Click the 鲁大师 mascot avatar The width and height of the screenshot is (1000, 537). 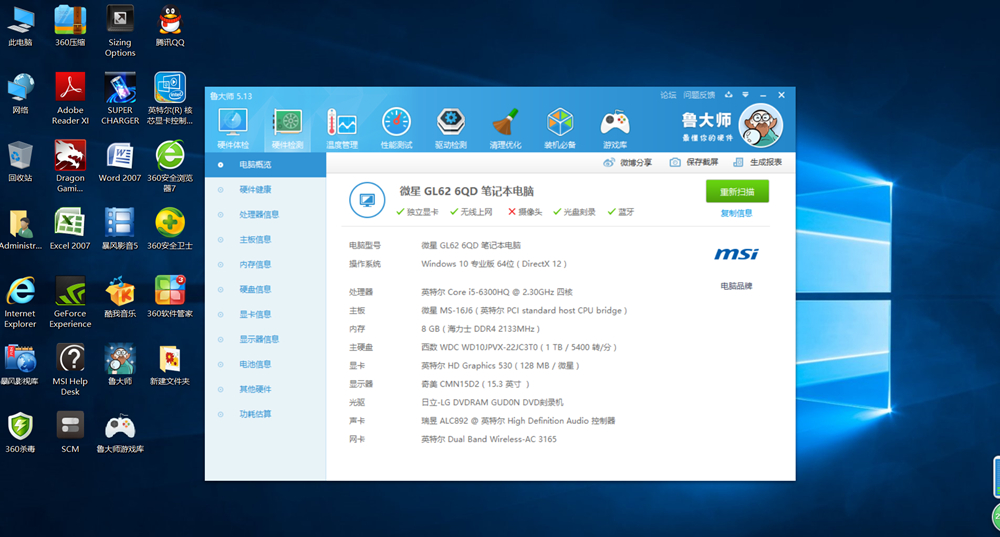click(760, 125)
